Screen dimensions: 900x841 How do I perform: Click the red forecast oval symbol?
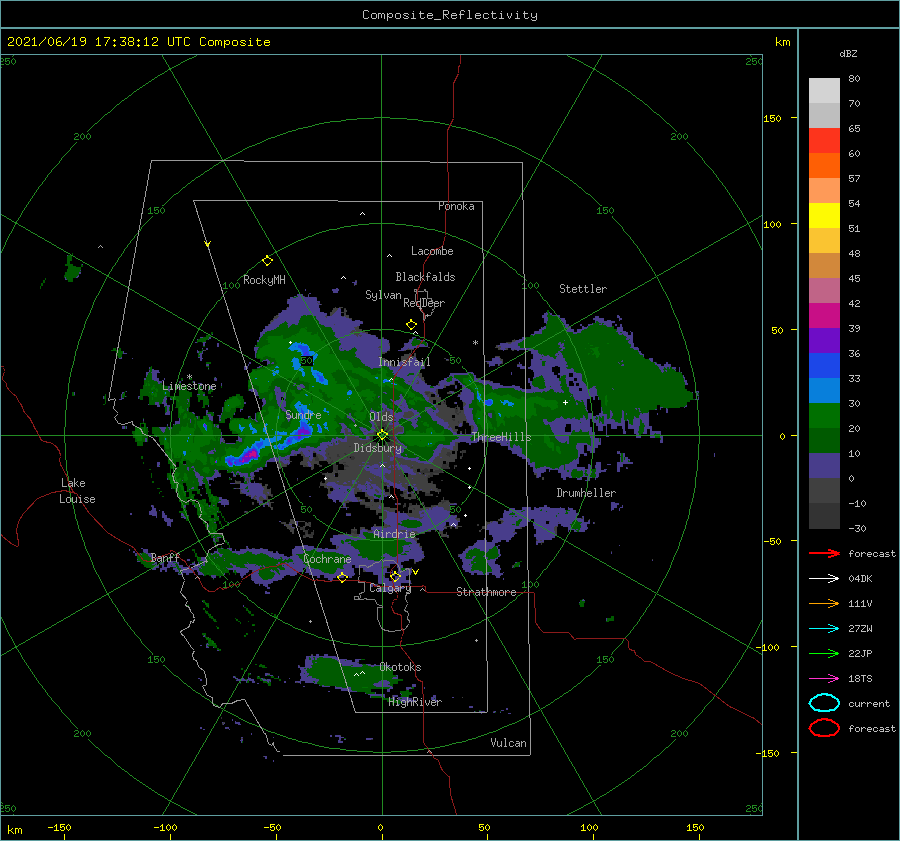[x=824, y=728]
